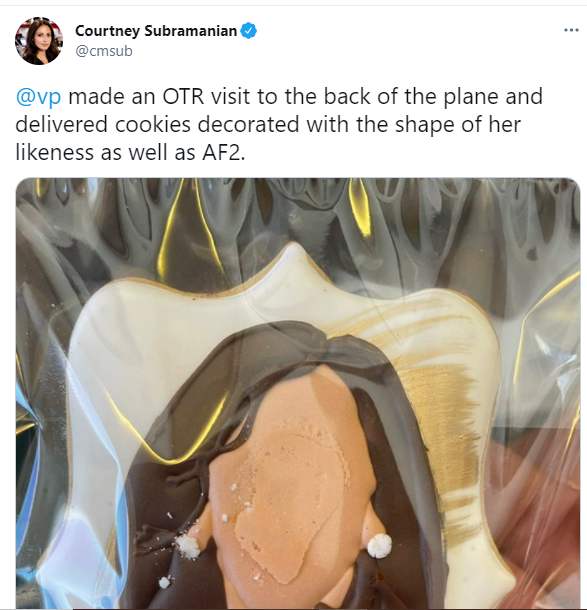Image resolution: width=587 pixels, height=610 pixels.
Task: Follow the @vp mention link
Action: 38,96
